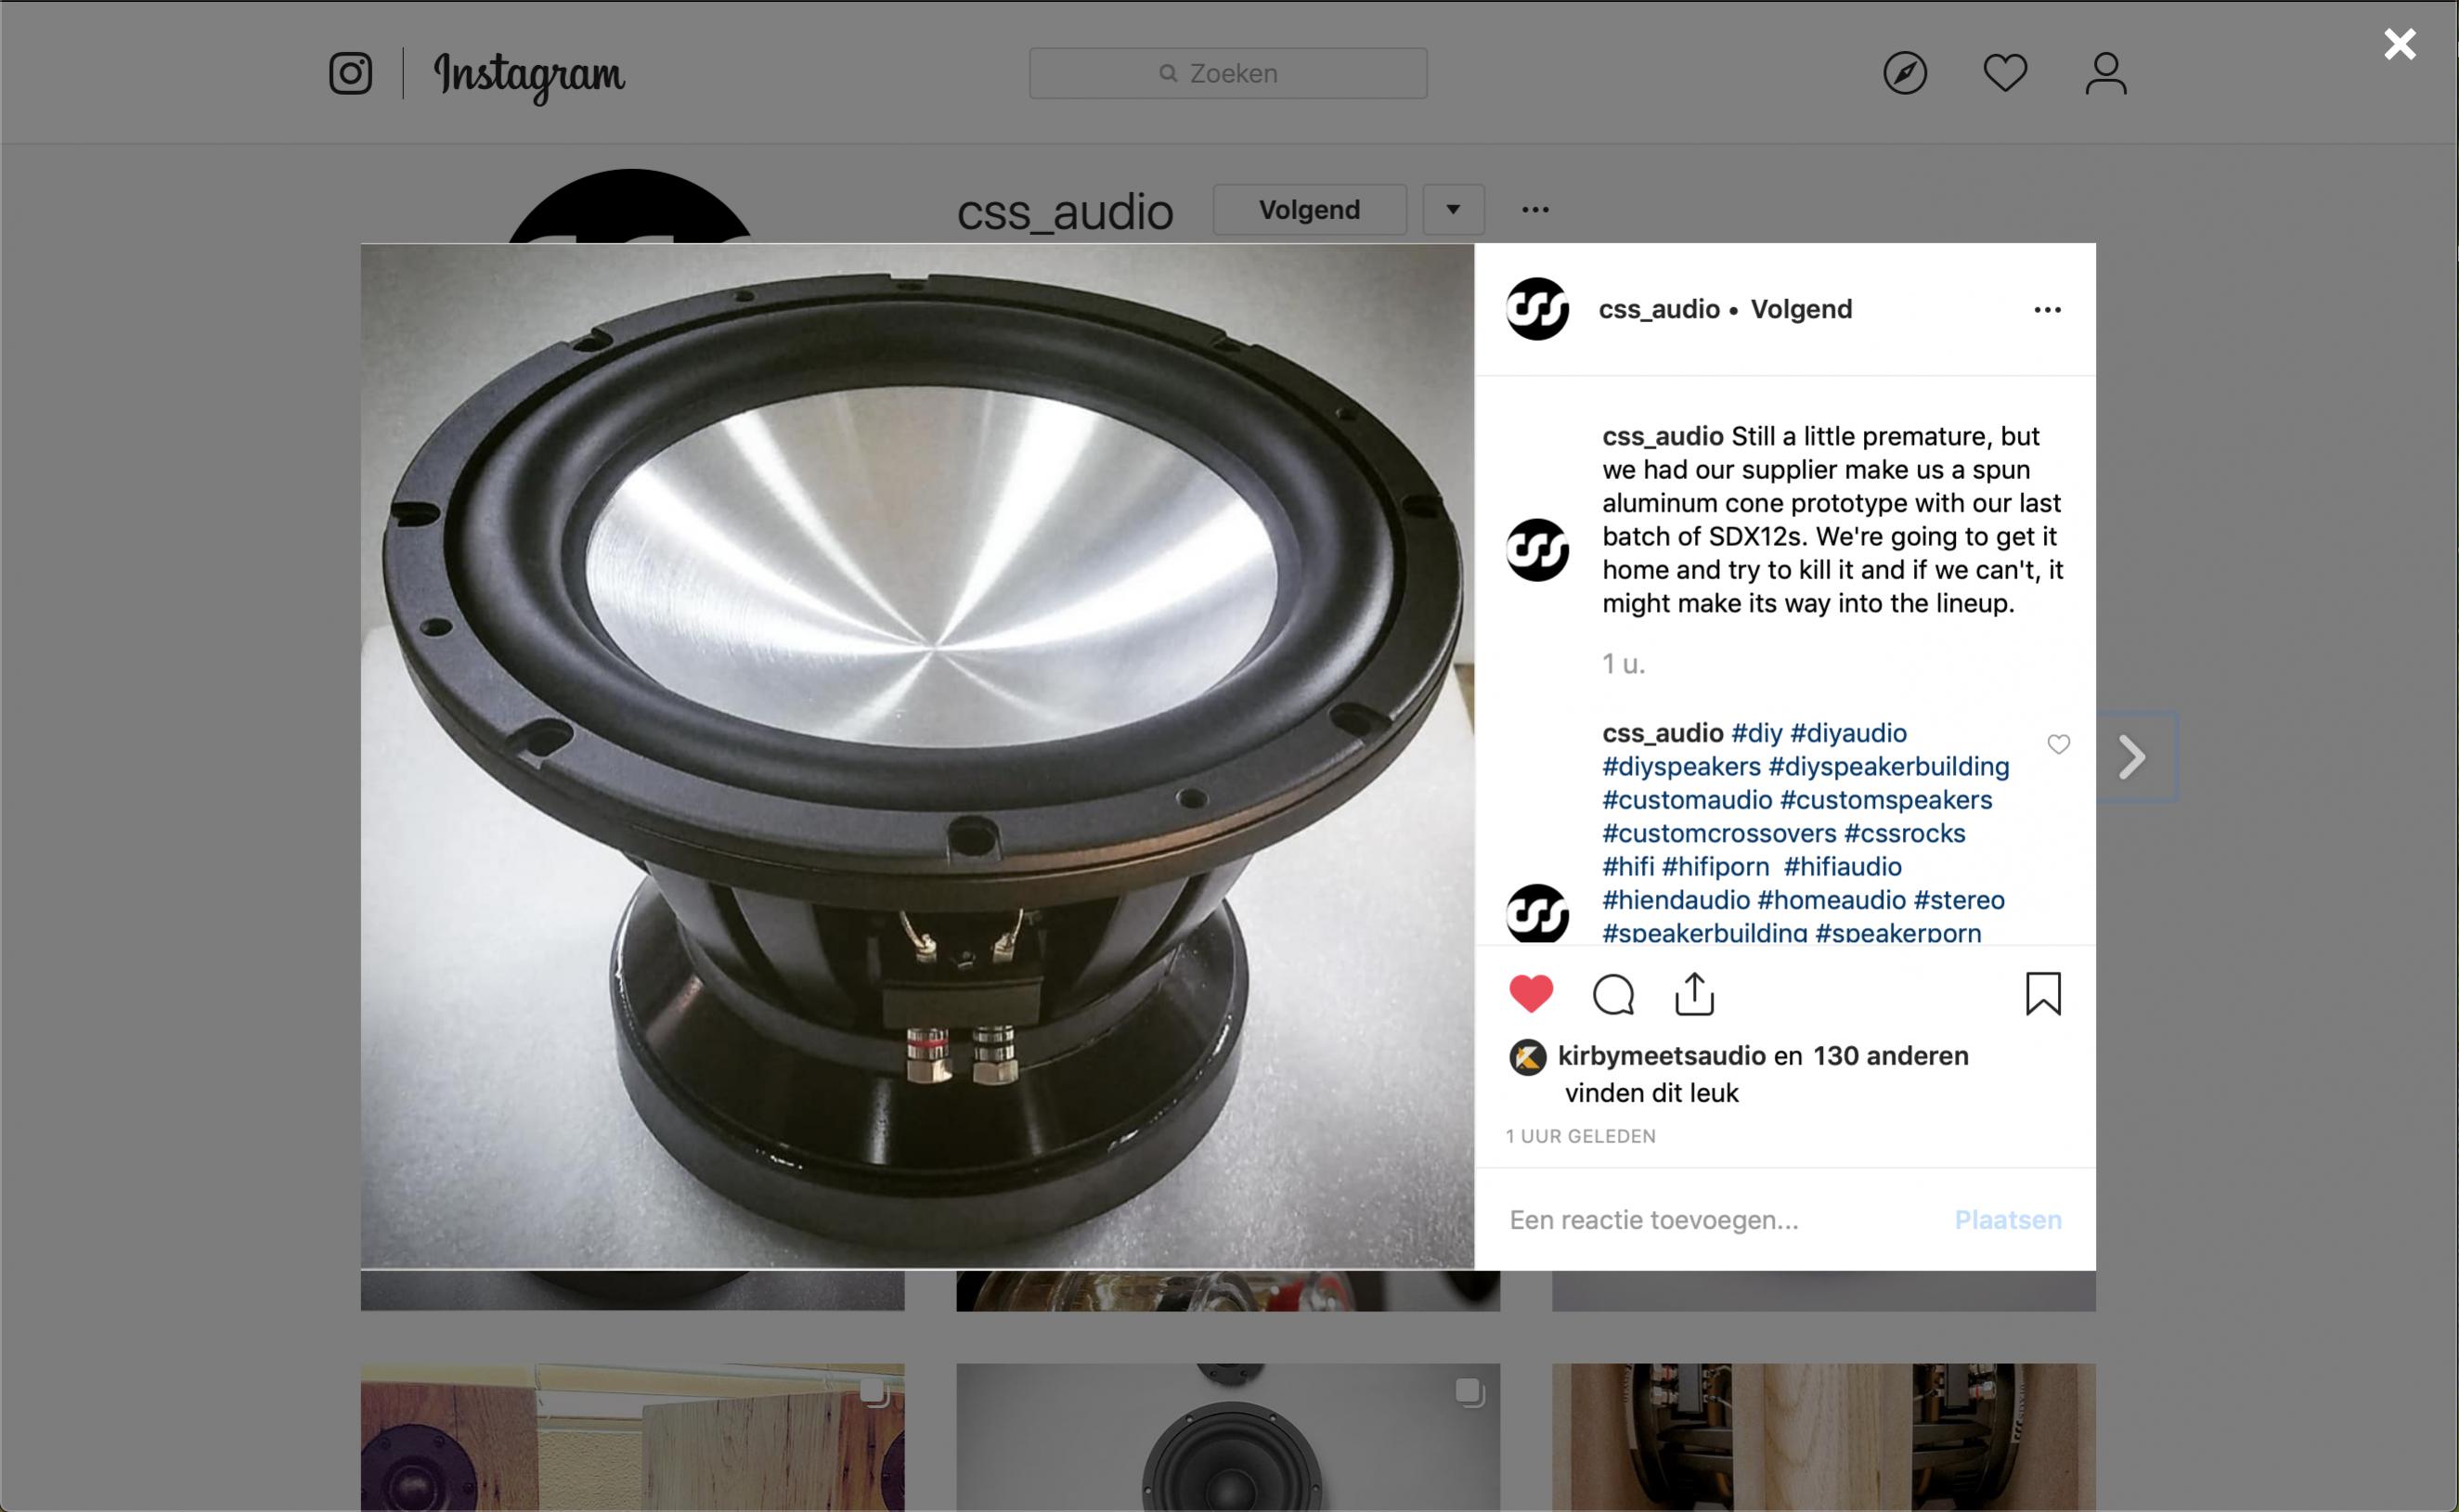Image resolution: width=2459 pixels, height=1512 pixels.
Task: Open the #cssrocks hashtag
Action: click(x=1904, y=833)
